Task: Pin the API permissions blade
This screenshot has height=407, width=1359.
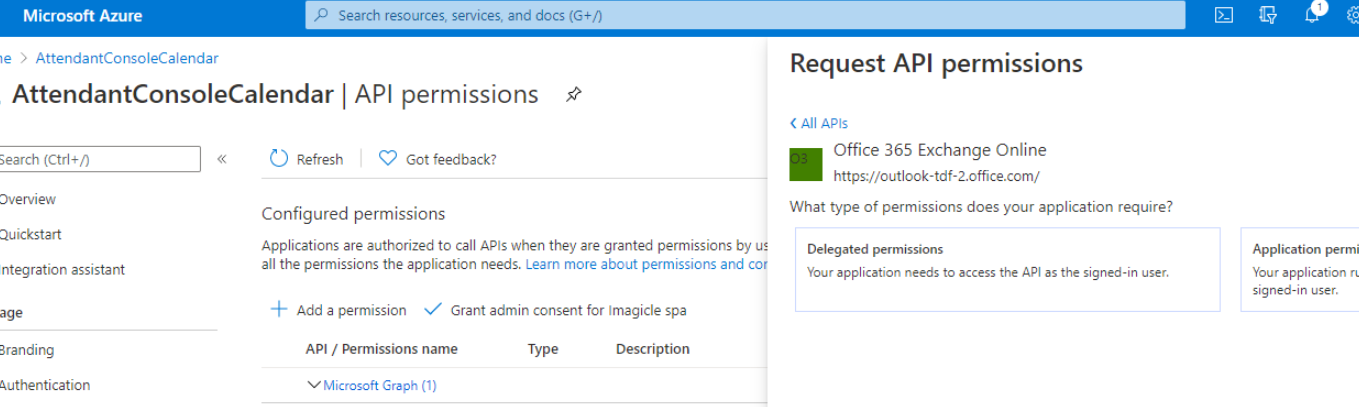Action: click(573, 95)
